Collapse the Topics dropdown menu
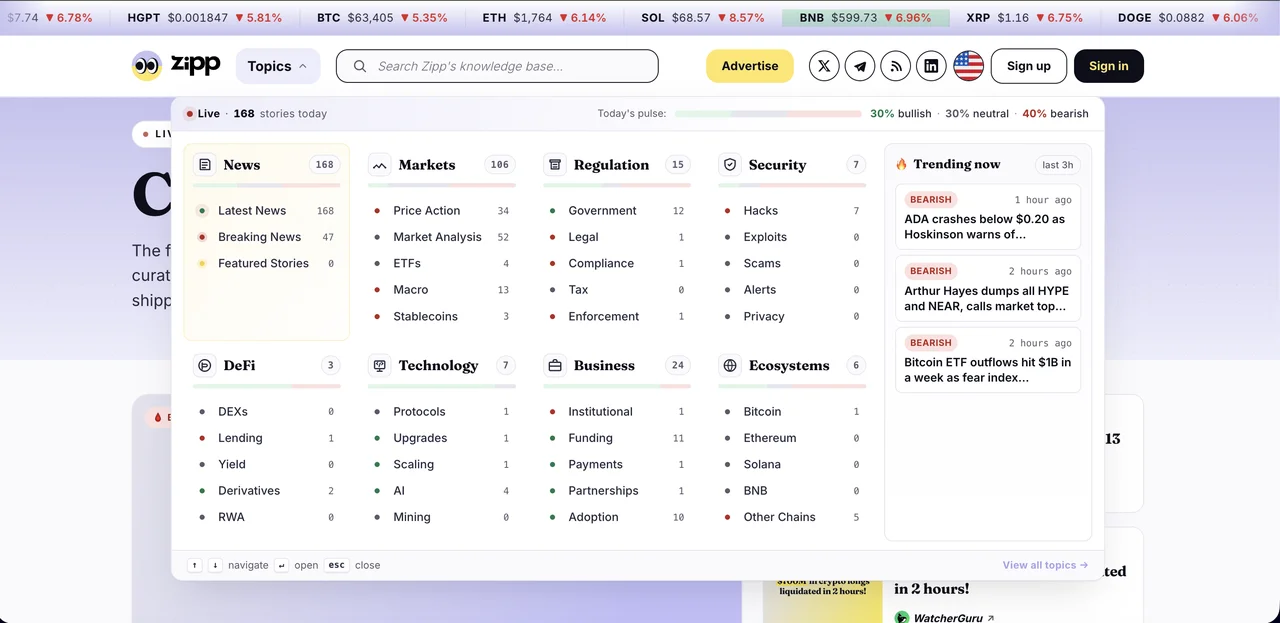The image size is (1280, 623). [278, 66]
